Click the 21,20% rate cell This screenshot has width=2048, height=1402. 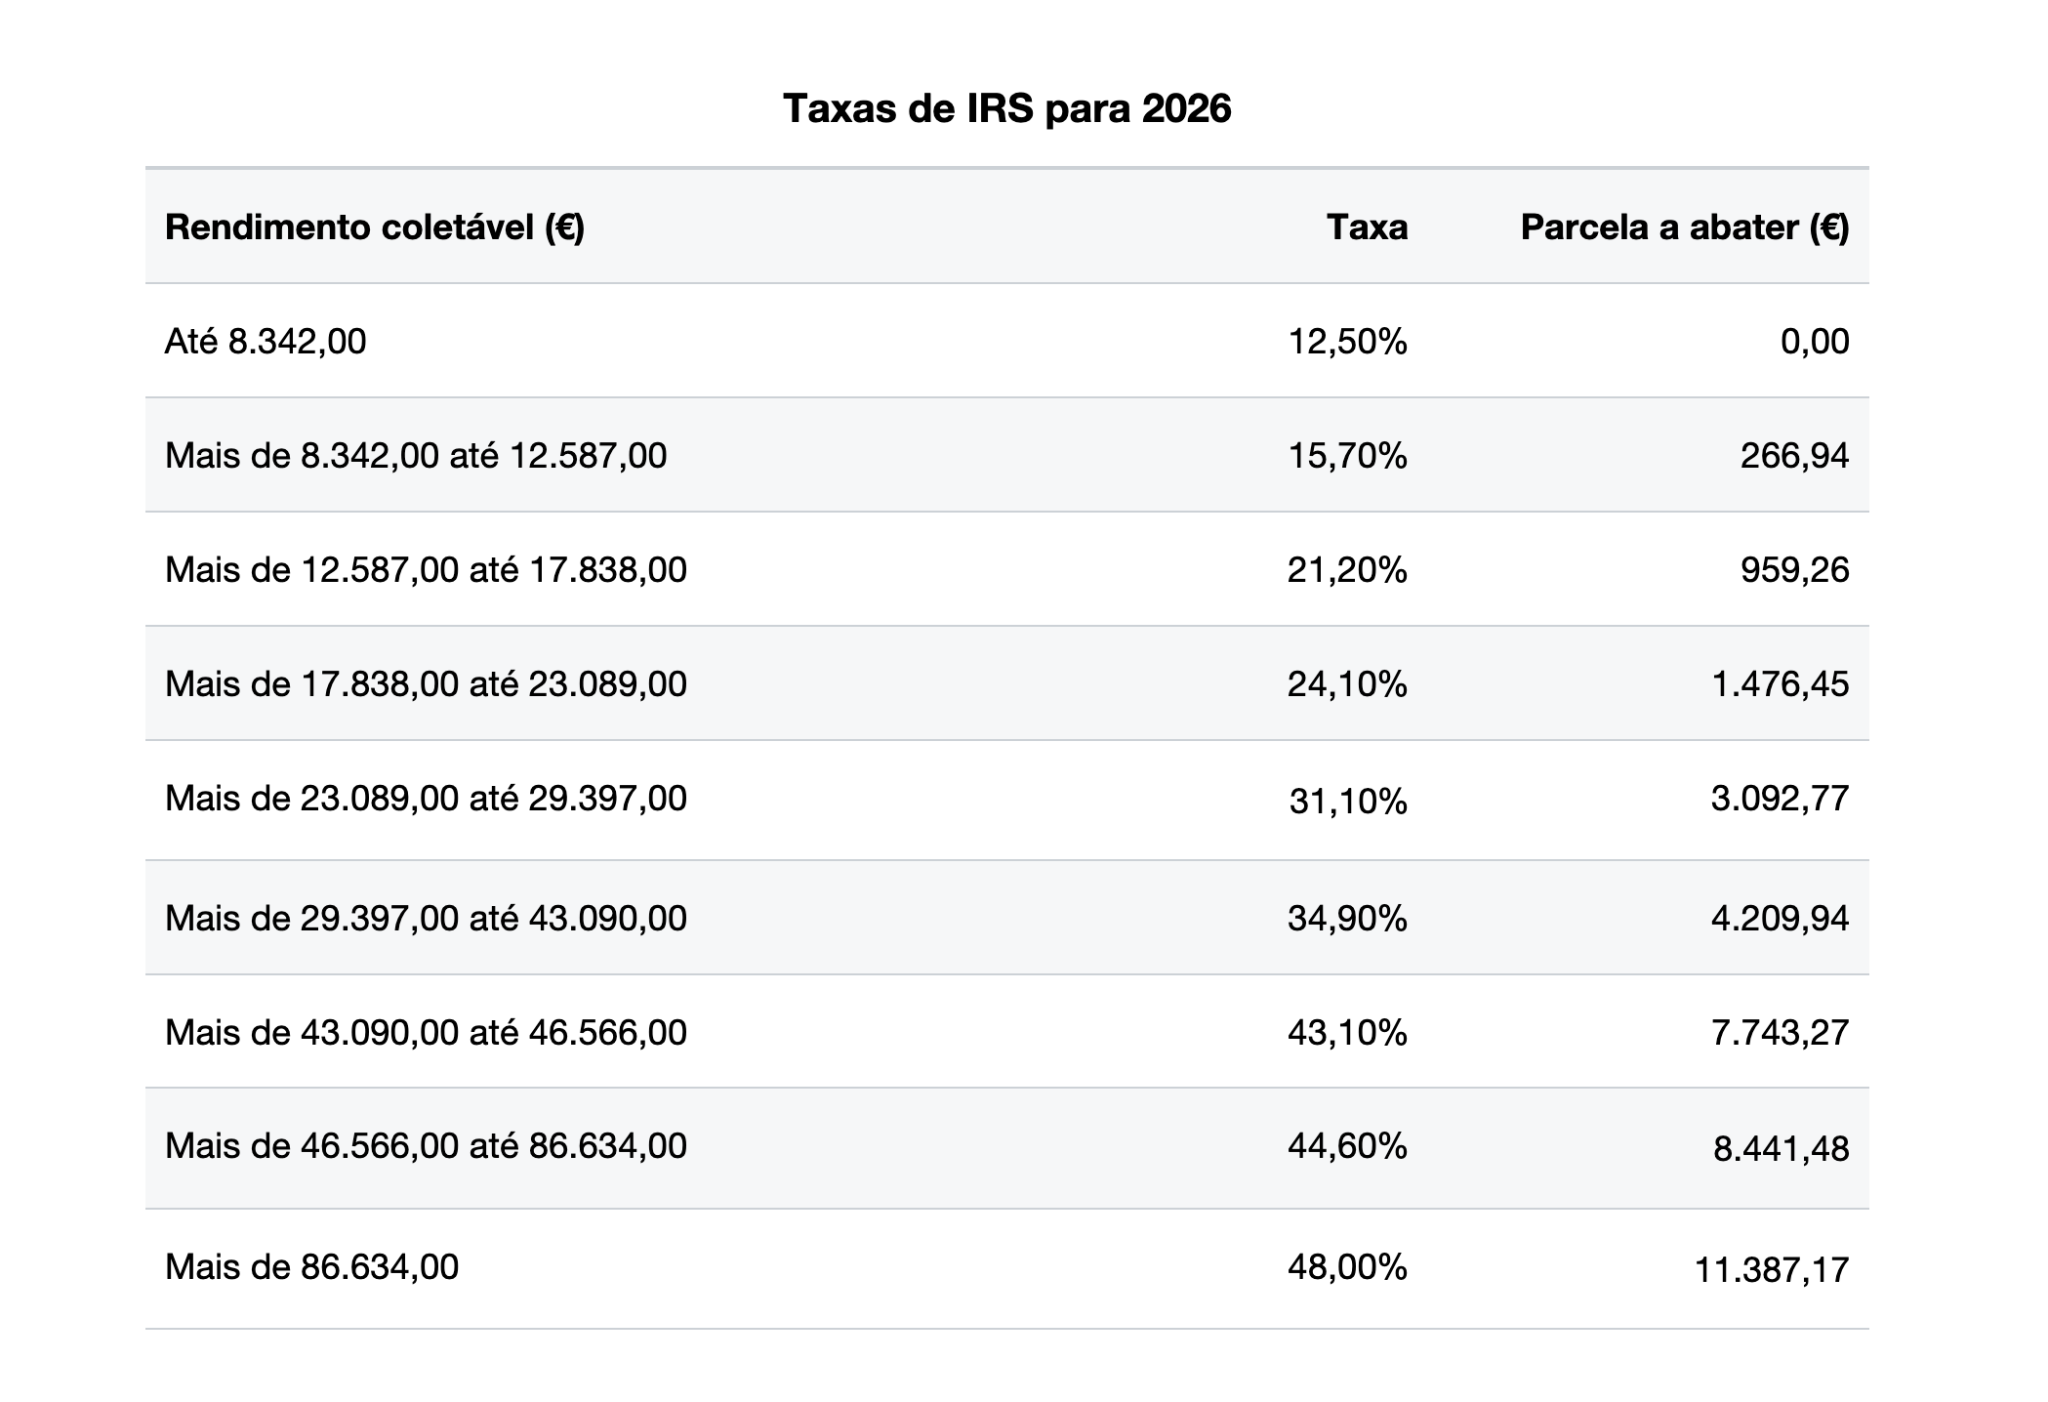pos(1346,570)
